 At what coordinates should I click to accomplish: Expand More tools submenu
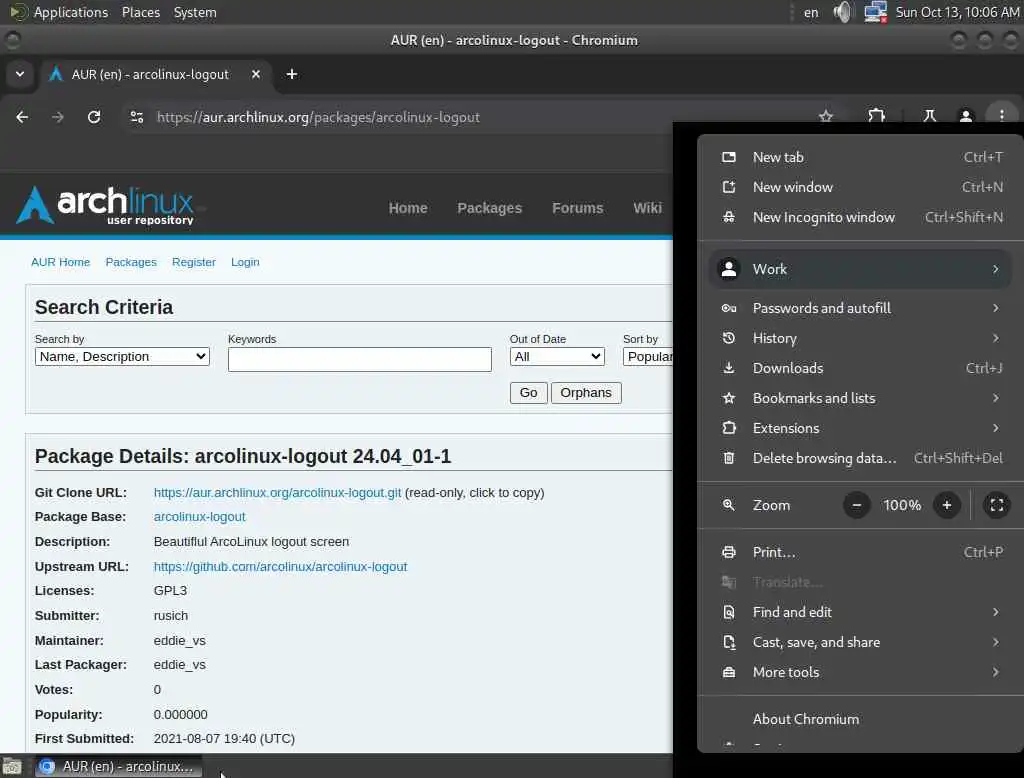tap(861, 672)
